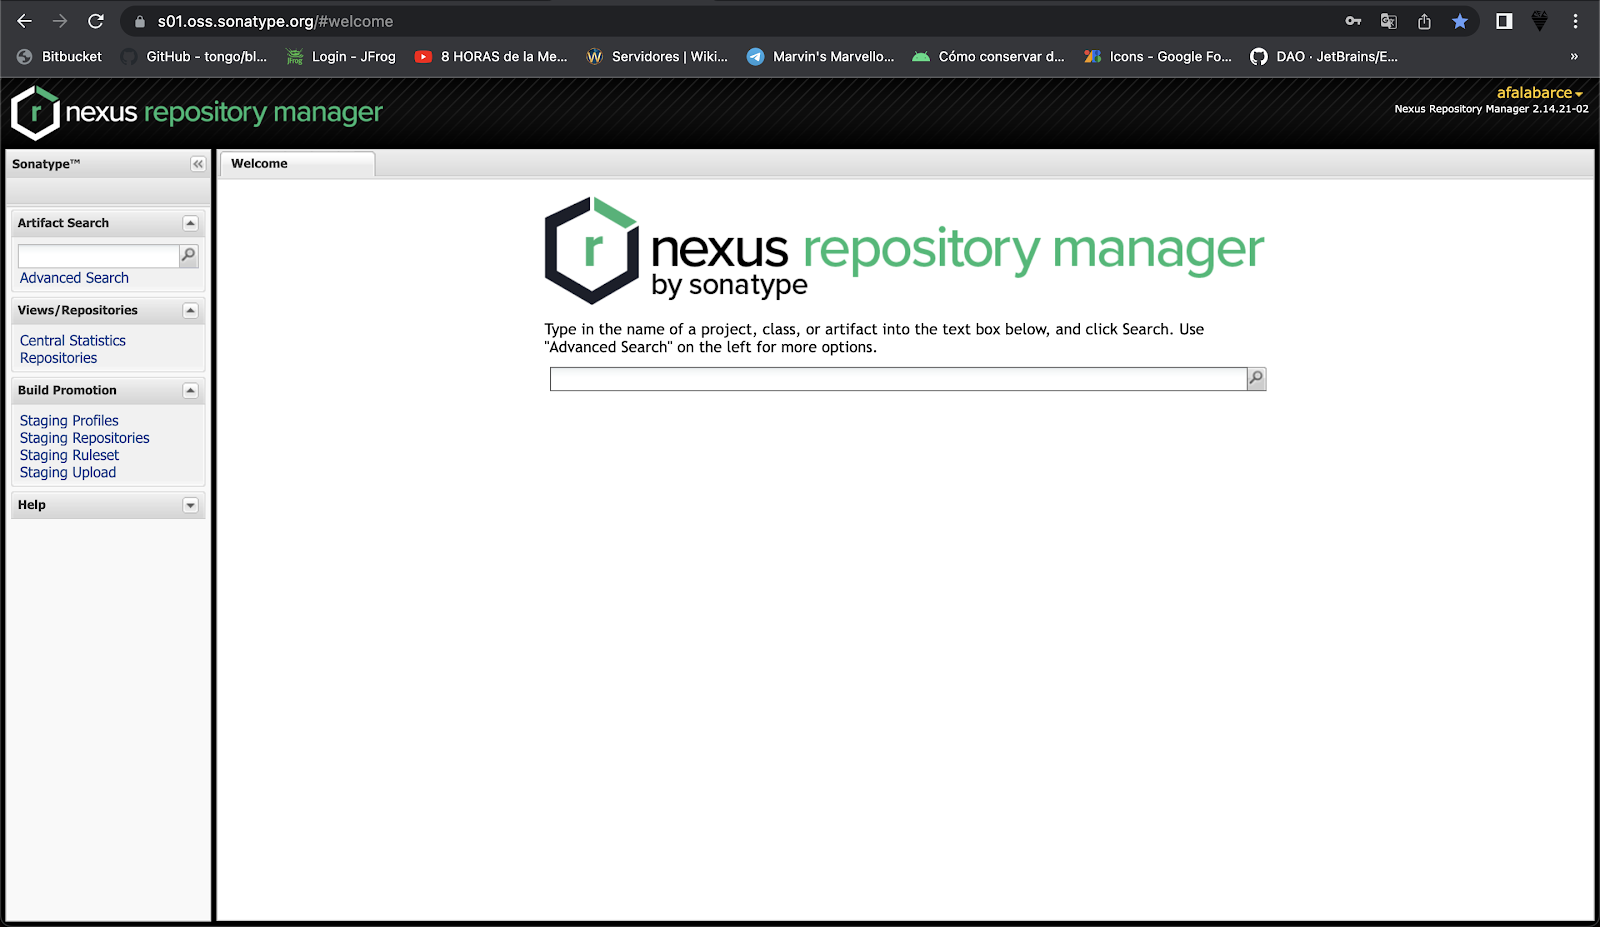Open the Bitbucket bookmark
Screen dimensions: 1600x927
click(59, 57)
